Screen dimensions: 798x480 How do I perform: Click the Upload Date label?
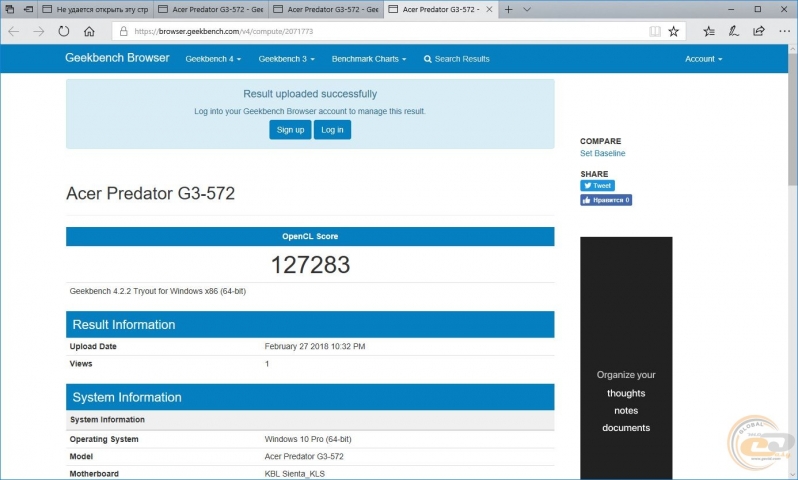pos(93,347)
